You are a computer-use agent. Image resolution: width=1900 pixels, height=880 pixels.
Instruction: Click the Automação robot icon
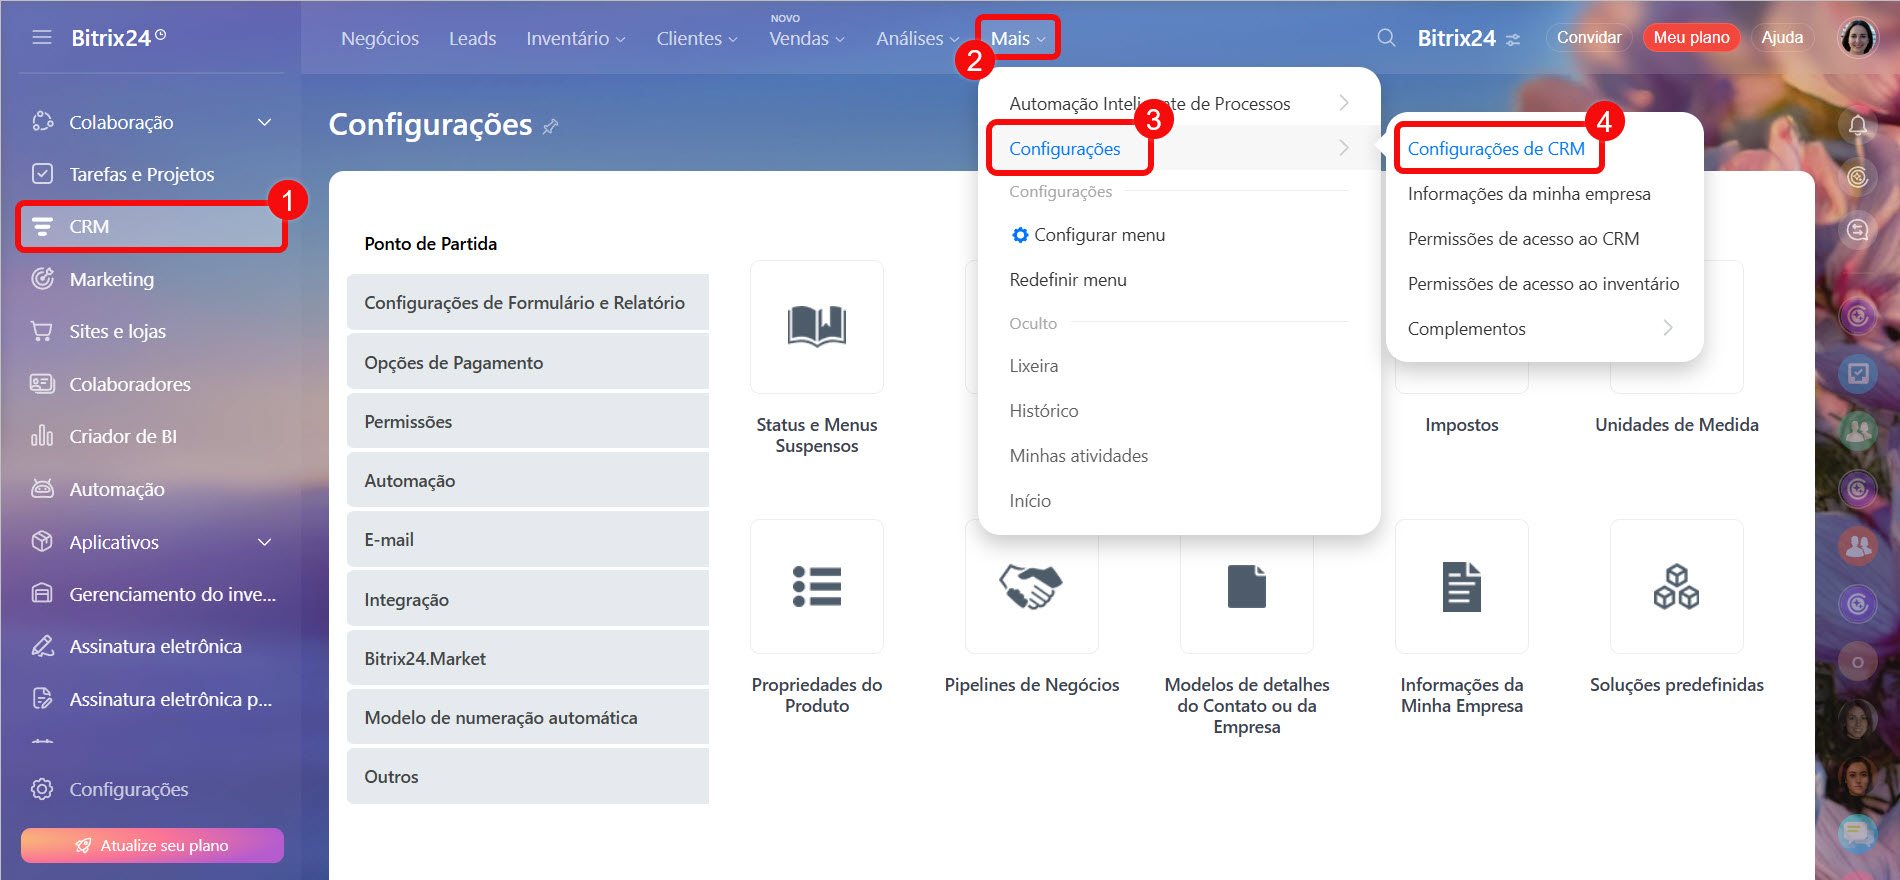42,489
